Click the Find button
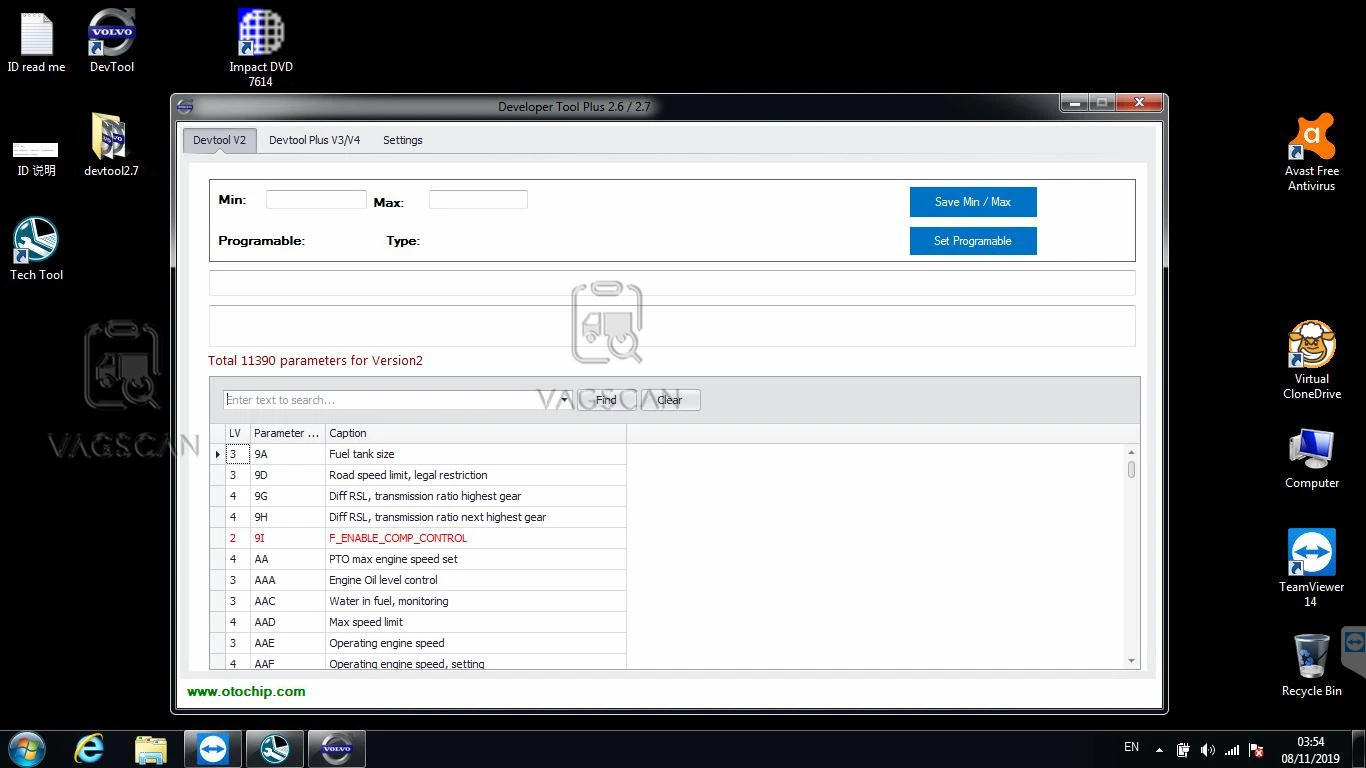Image resolution: width=1366 pixels, height=768 pixels. 606,400
